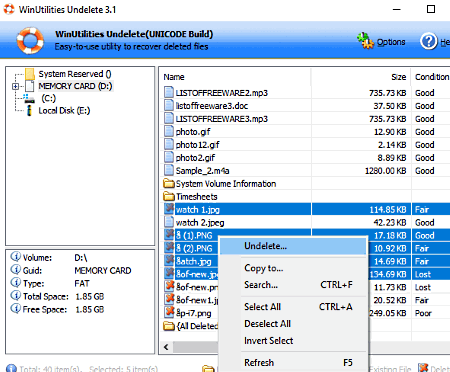450x372 pixels.
Task: Click deleted-file icon of ß (1).PNG
Action: [x=169, y=235]
